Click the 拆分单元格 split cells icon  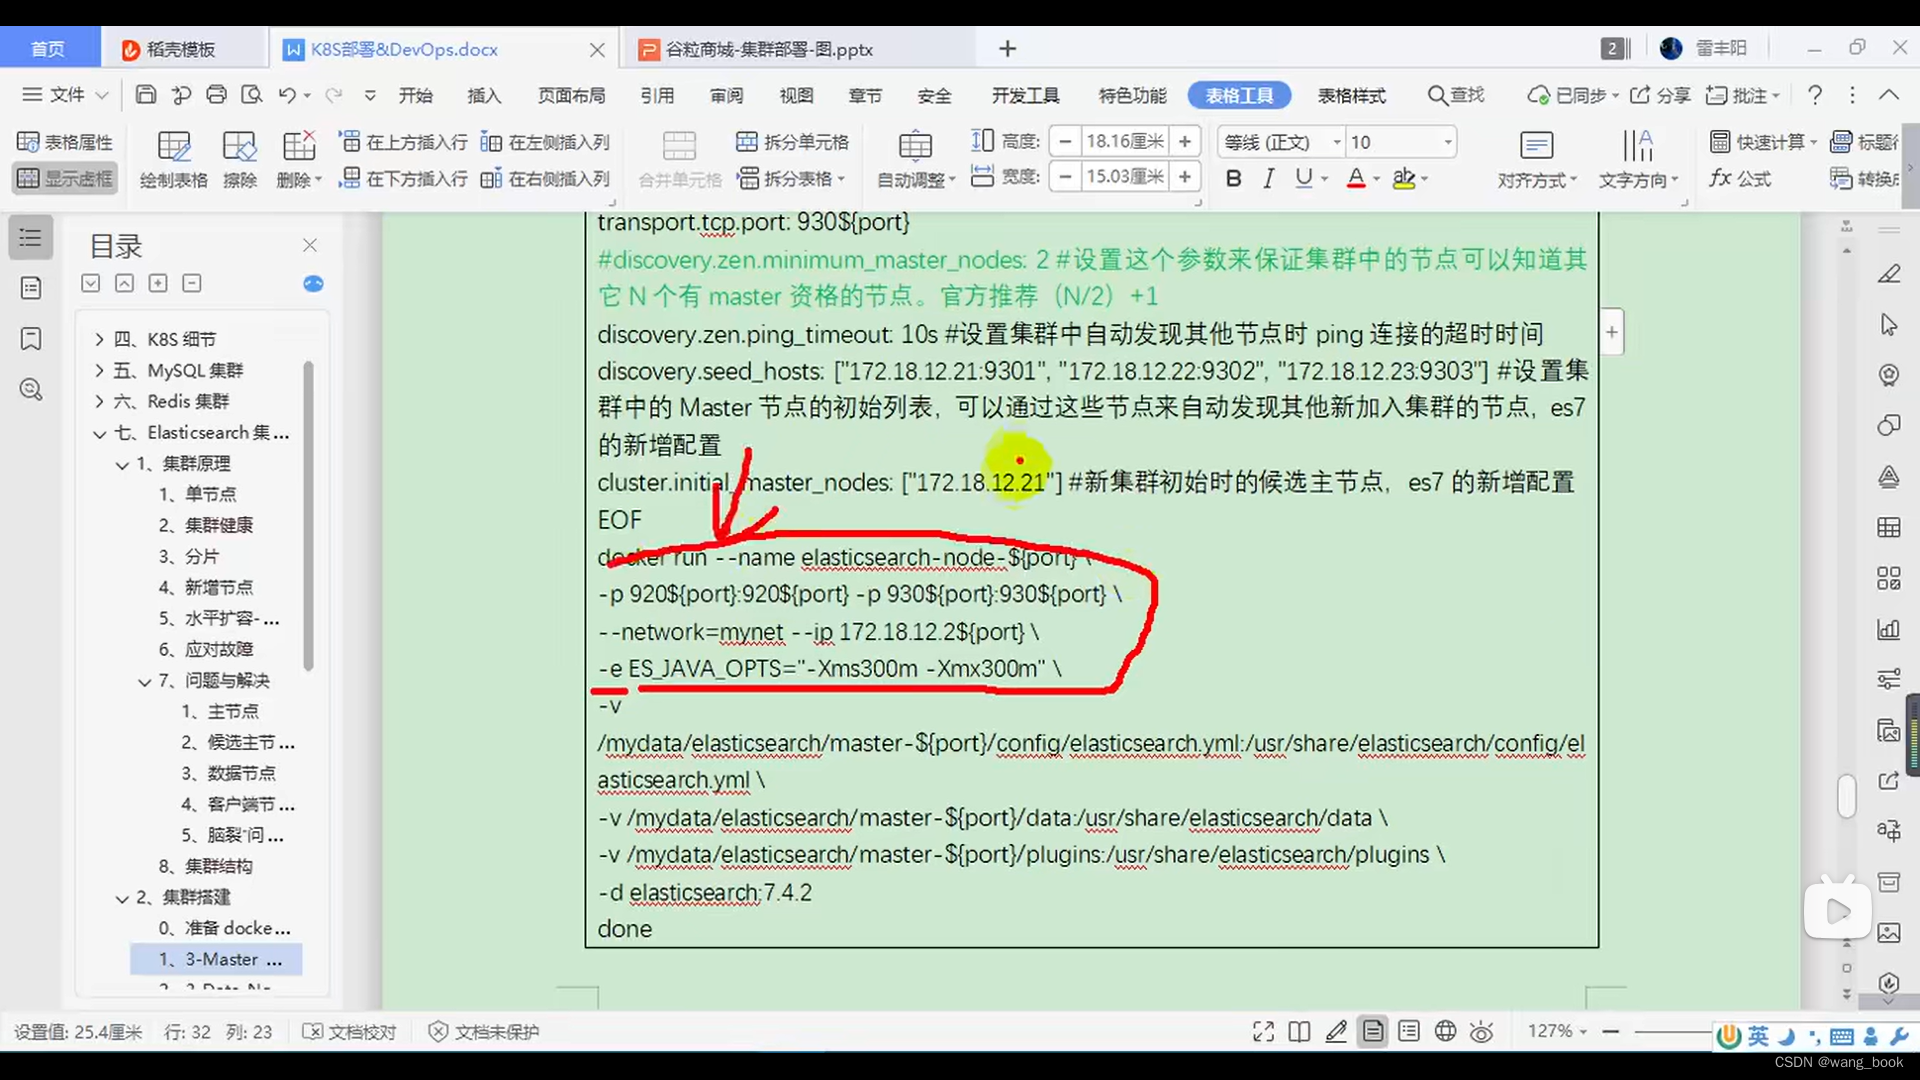click(792, 141)
